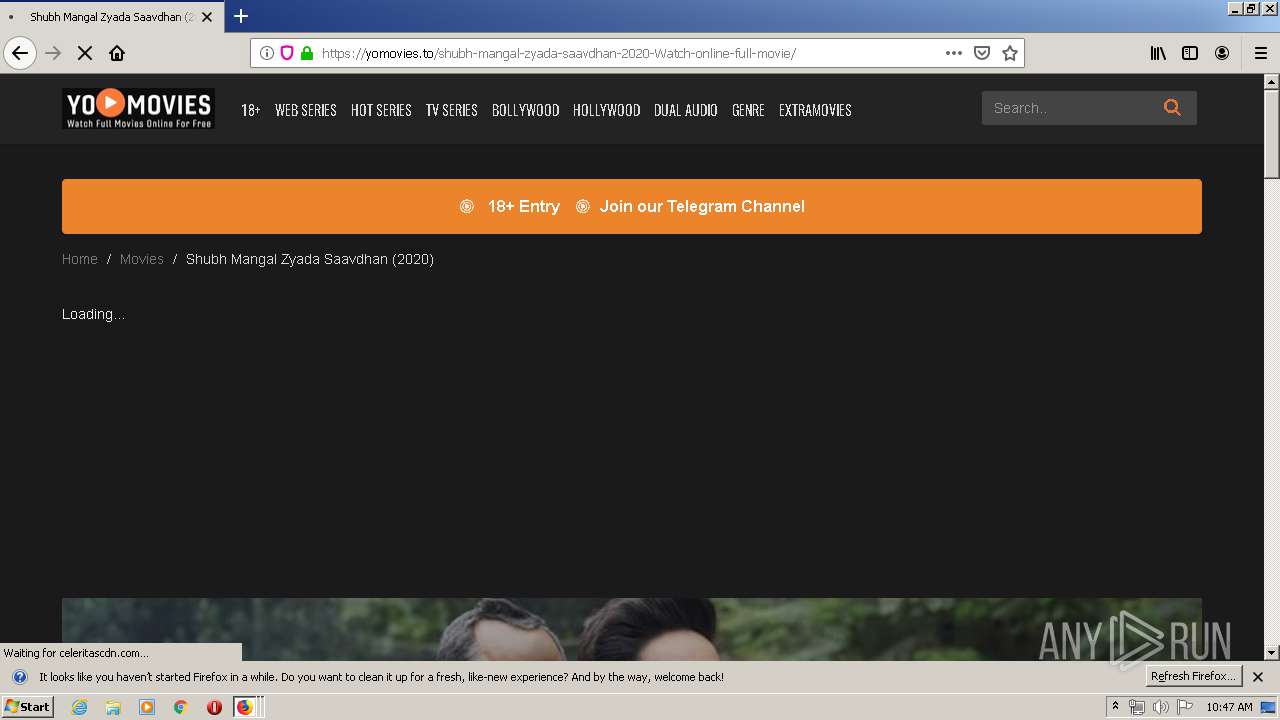
Task: Open Hot Series menu
Action: coord(381,110)
